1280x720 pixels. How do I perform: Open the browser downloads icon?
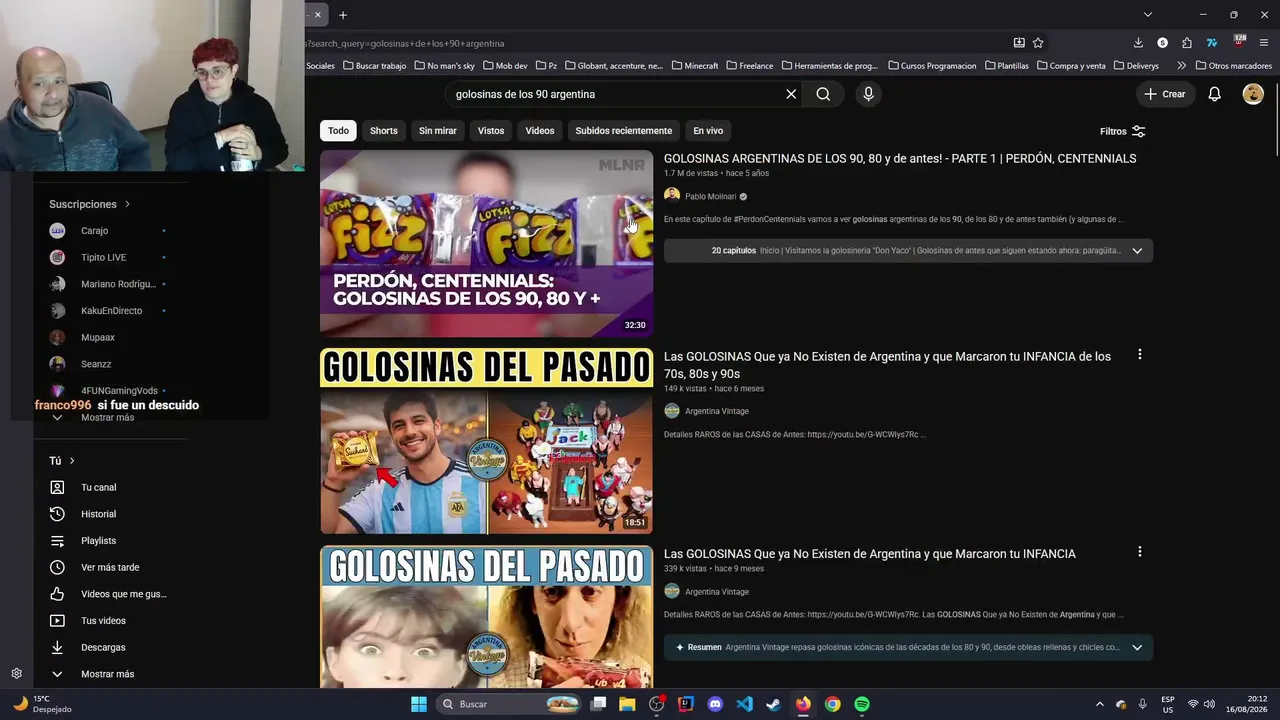(1138, 43)
